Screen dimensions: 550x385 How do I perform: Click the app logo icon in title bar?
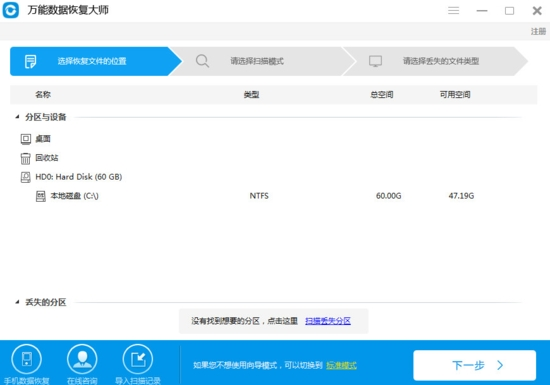(11, 10)
